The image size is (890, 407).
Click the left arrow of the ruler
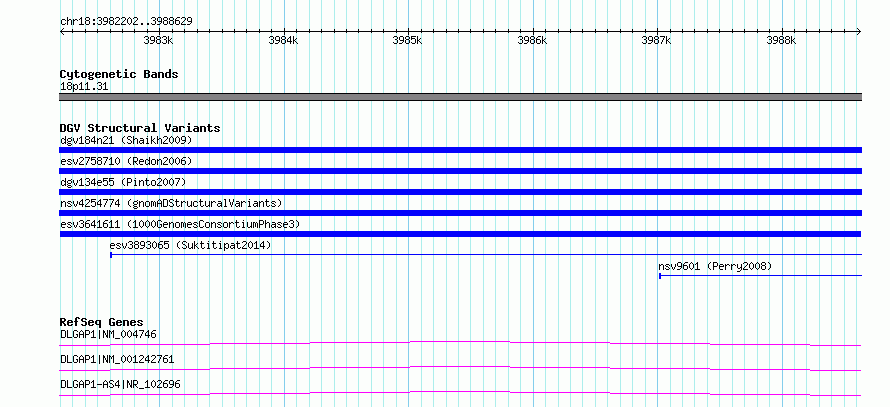(62, 31)
